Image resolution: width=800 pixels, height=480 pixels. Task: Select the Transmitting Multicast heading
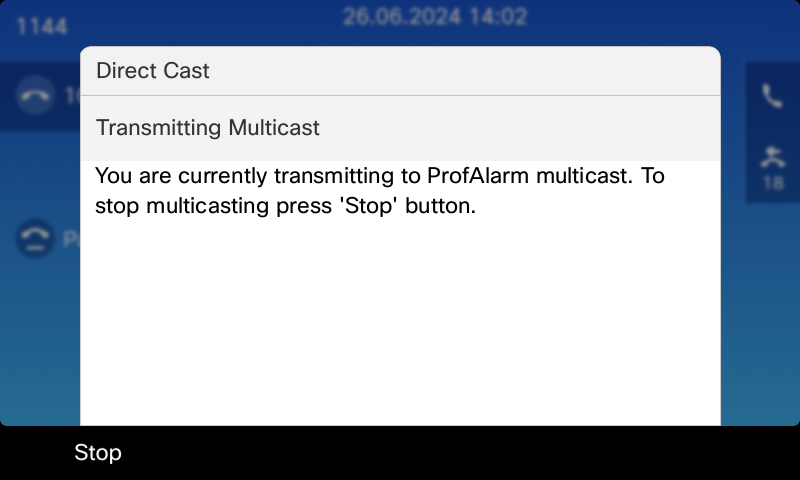[x=208, y=128]
